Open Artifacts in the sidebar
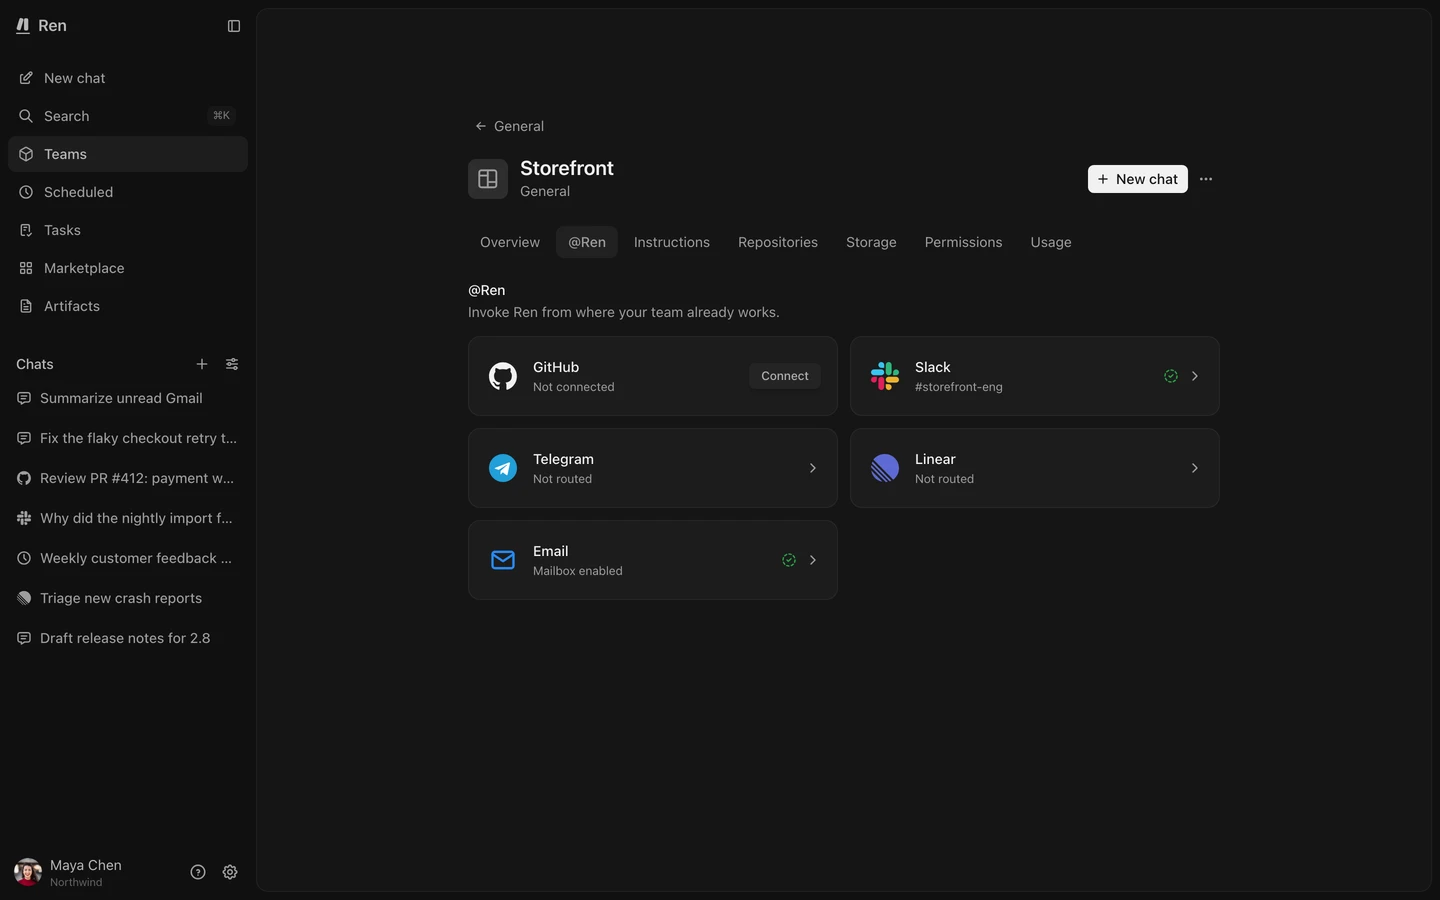This screenshot has height=900, width=1440. 128,306
